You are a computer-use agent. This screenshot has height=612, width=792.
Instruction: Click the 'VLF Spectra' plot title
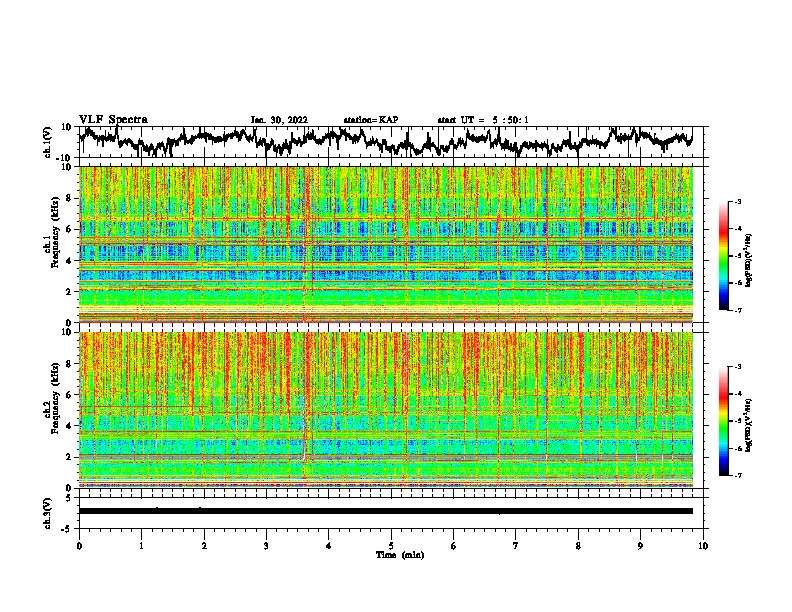point(113,120)
